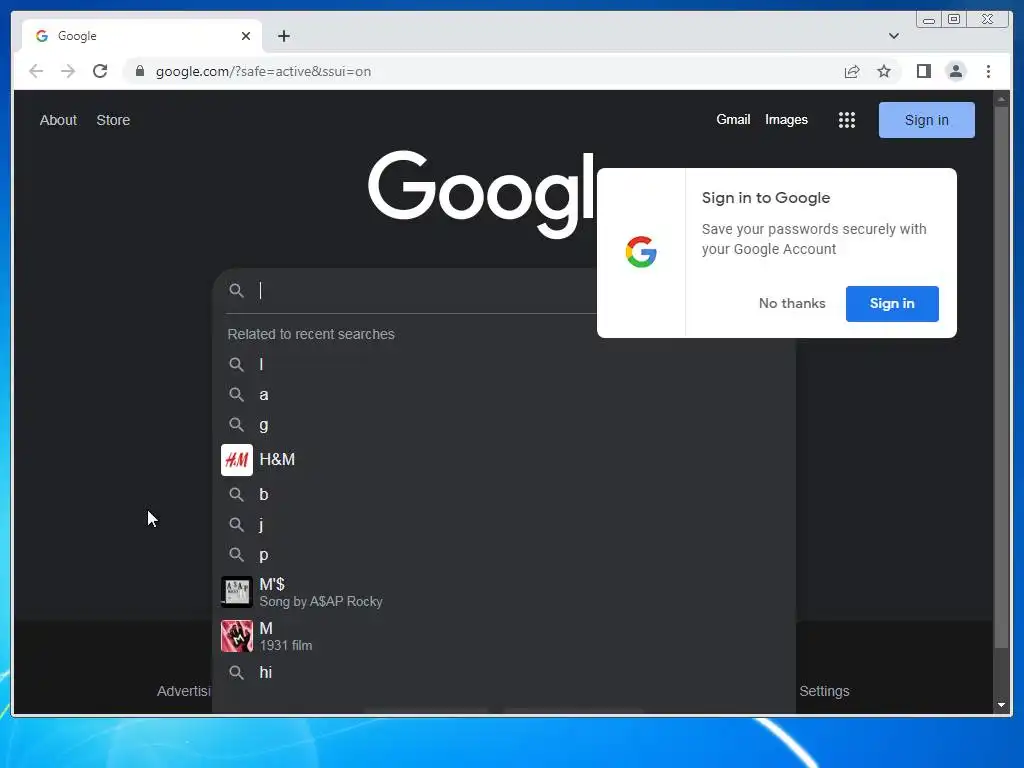This screenshot has height=768, width=1024.
Task: Minimize the Chrome window
Action: click(x=929, y=20)
